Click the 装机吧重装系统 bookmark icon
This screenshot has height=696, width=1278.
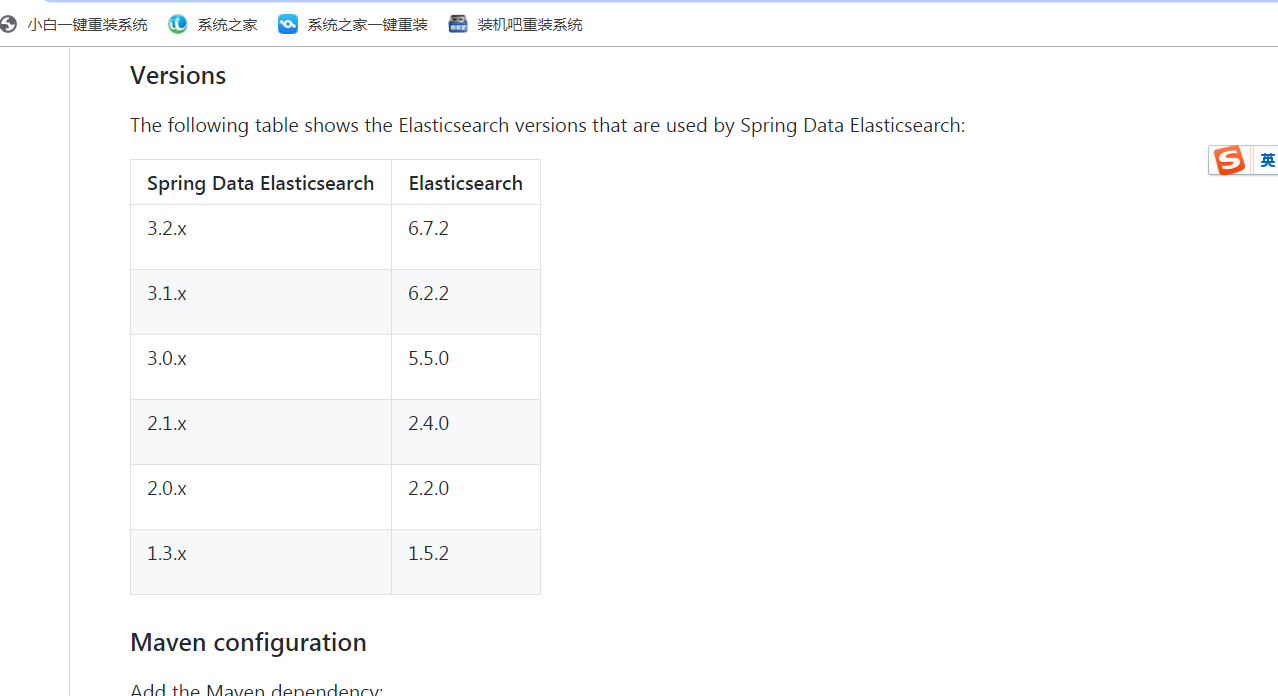[458, 25]
